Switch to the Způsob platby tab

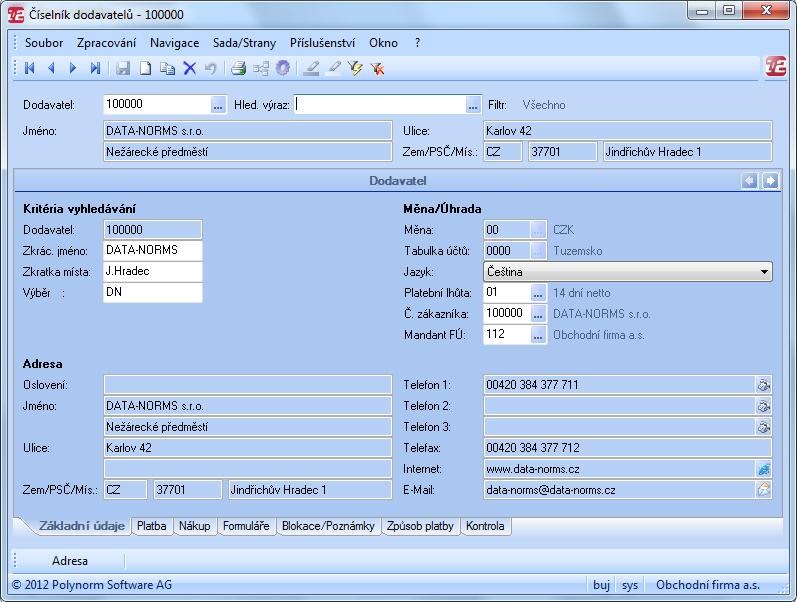pyautogui.click(x=420, y=526)
